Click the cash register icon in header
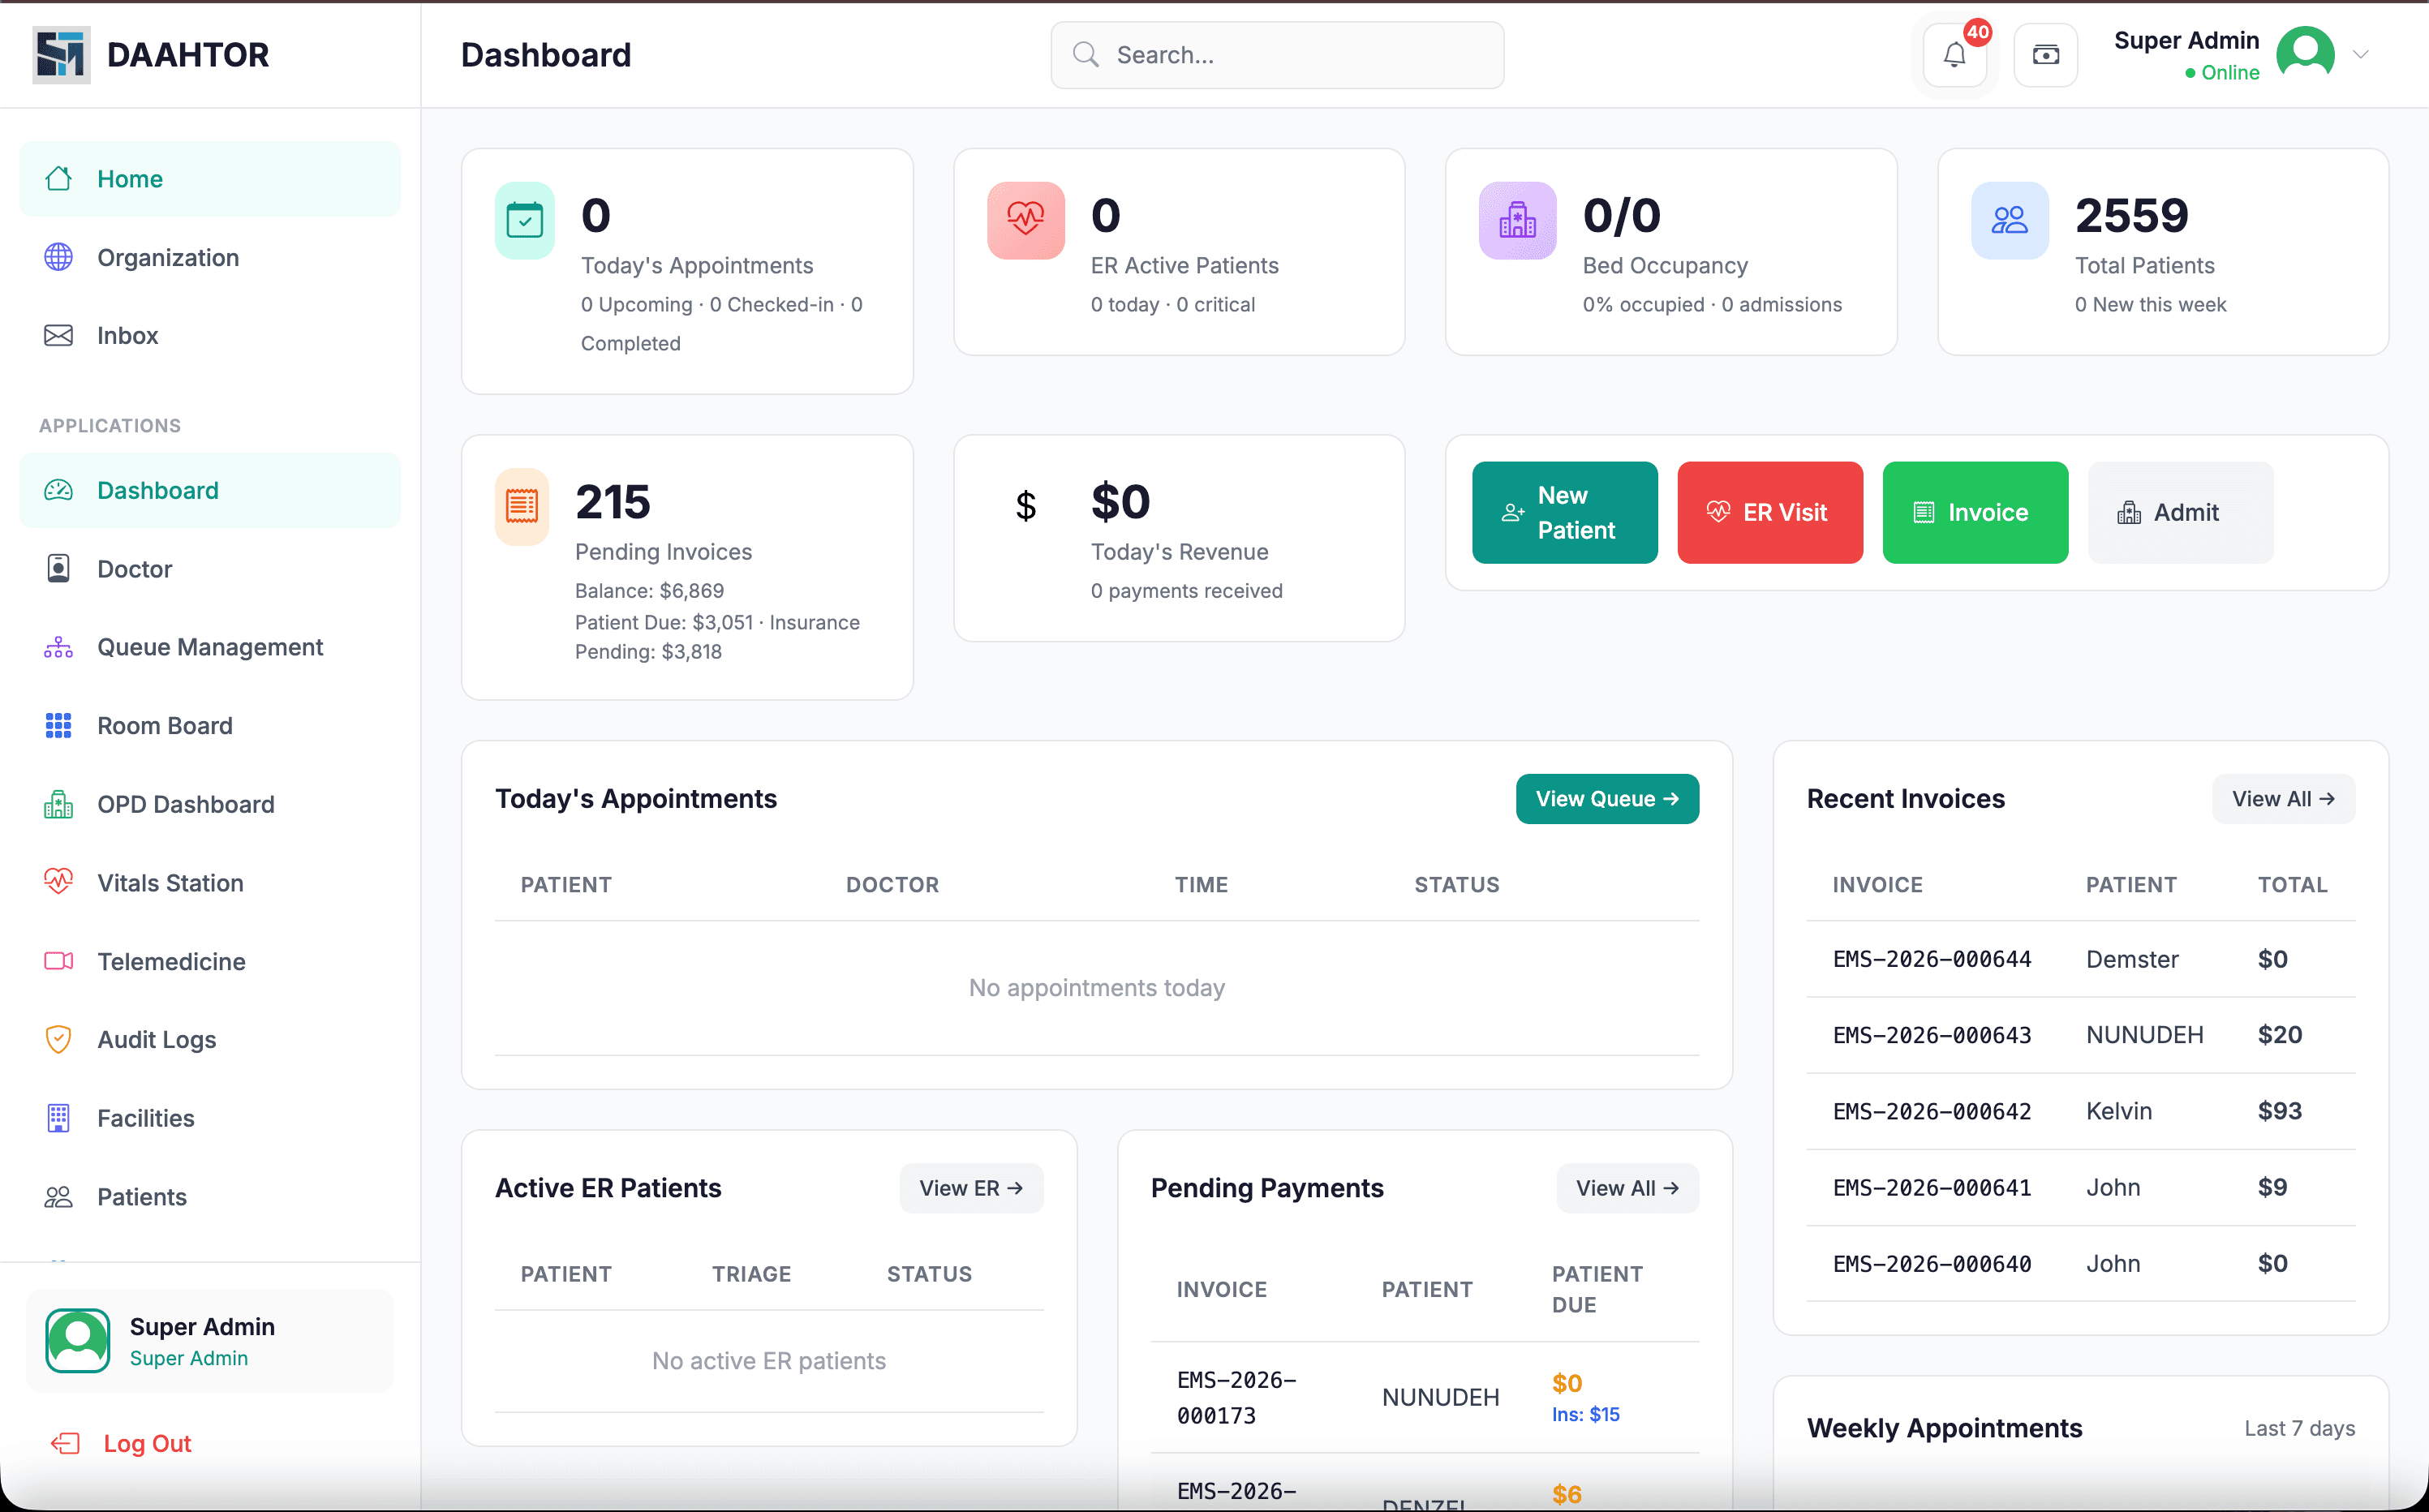The image size is (2429, 1512). click(x=2045, y=55)
